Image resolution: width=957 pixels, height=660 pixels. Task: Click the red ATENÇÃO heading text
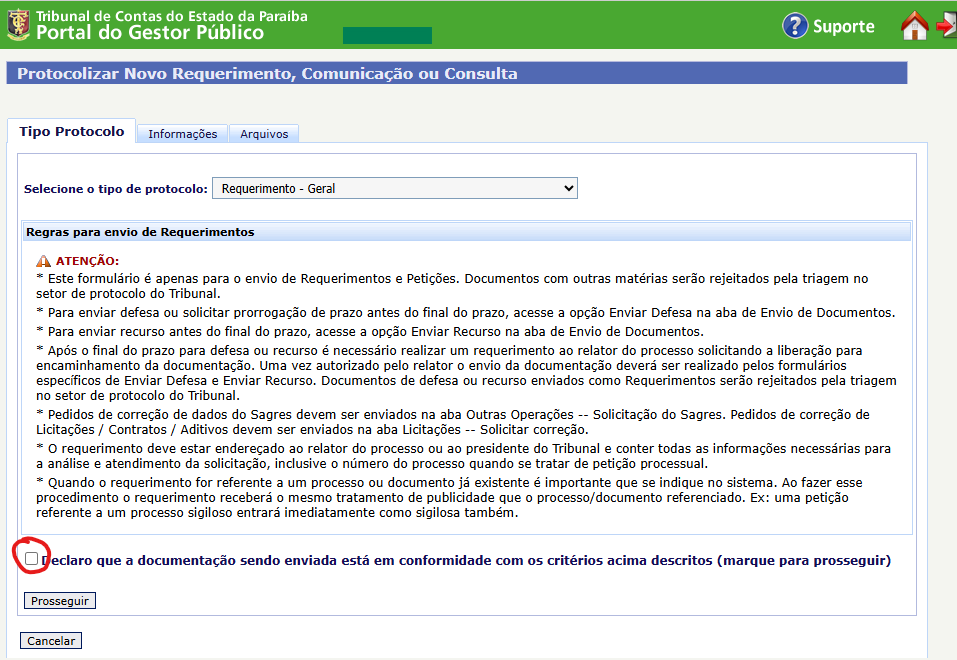tap(87, 261)
